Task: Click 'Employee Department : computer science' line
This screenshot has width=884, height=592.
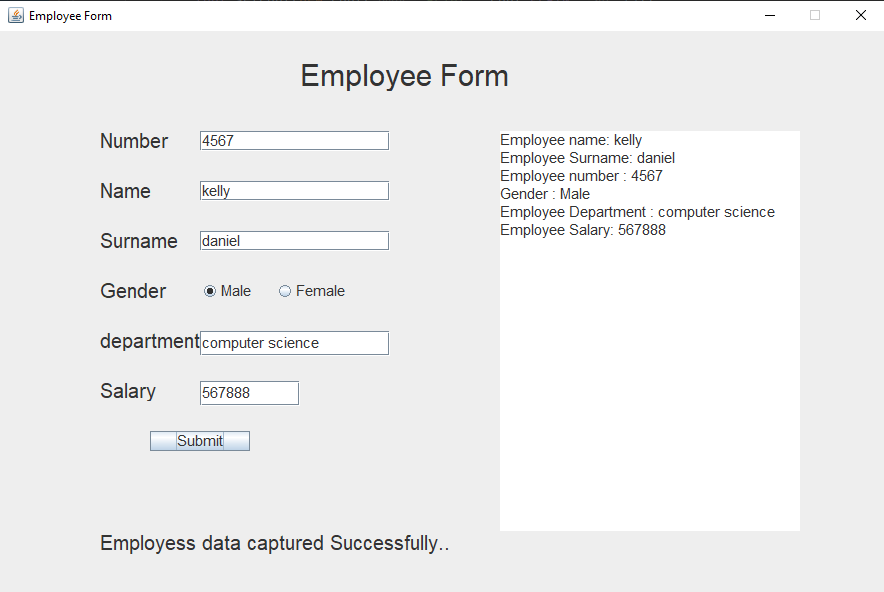Action: [x=637, y=212]
